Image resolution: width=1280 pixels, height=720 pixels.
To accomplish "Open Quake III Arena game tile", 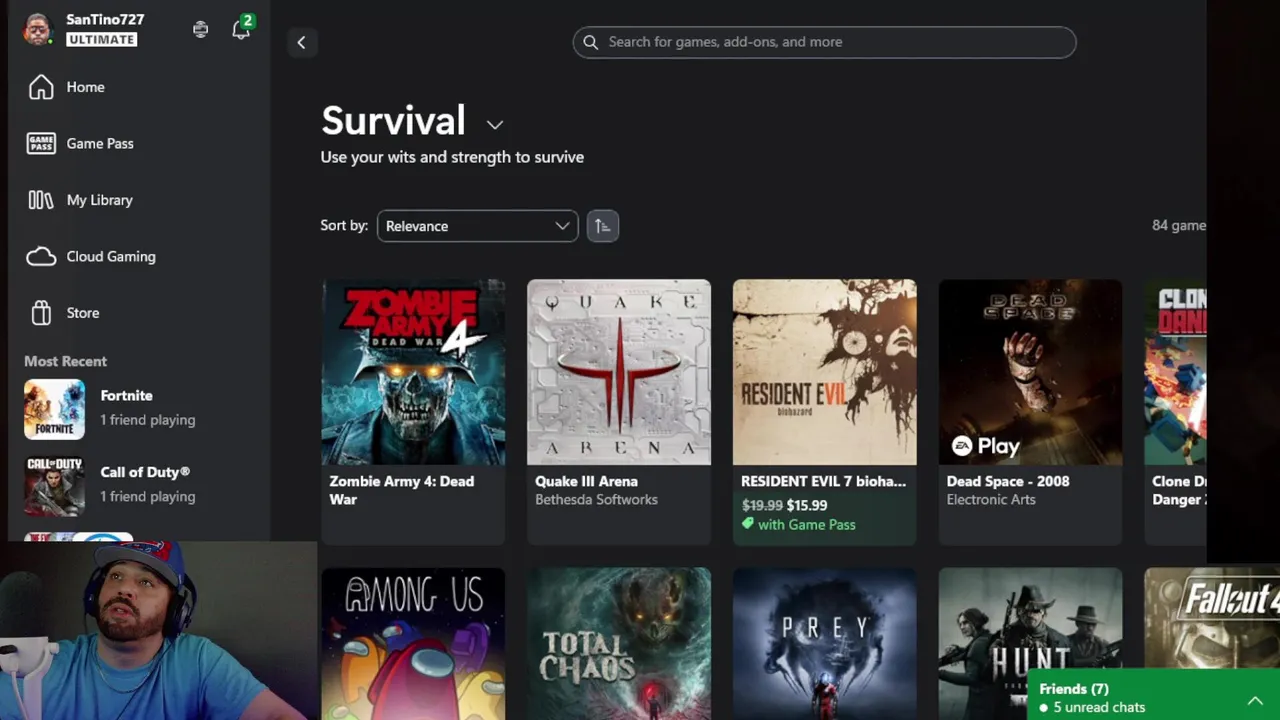I will point(619,412).
